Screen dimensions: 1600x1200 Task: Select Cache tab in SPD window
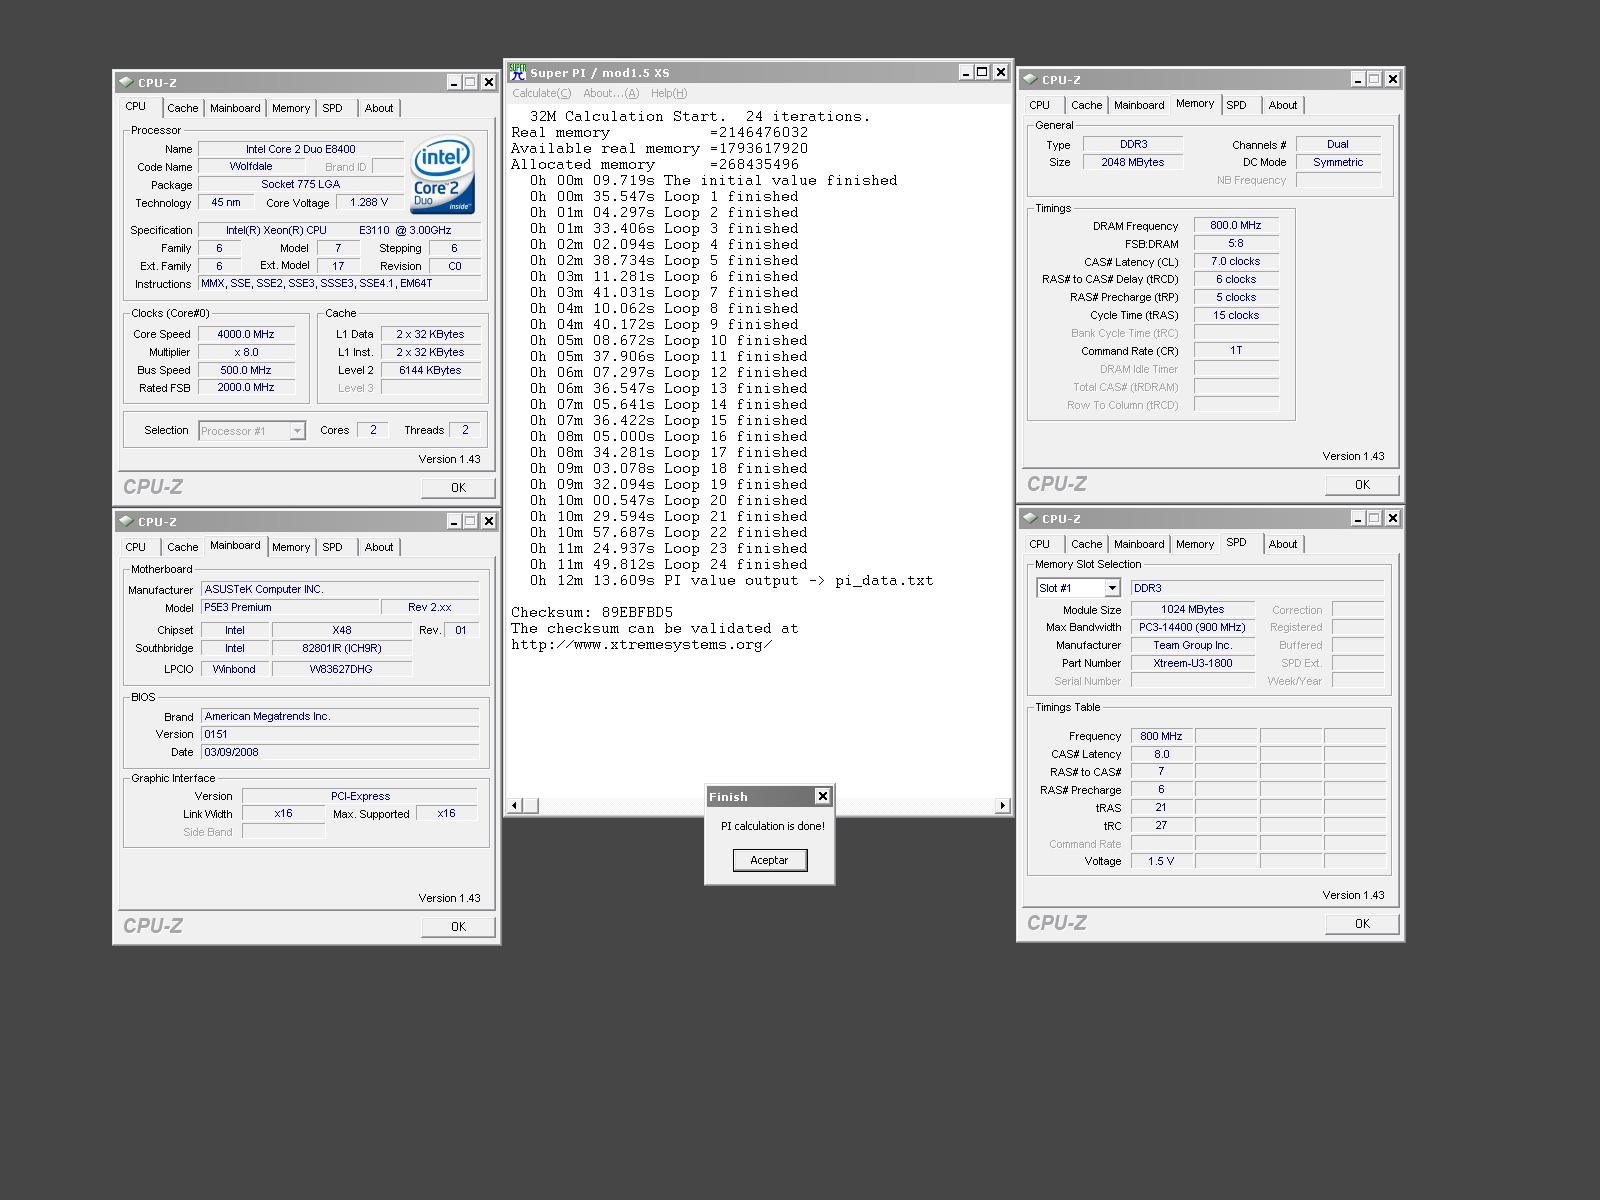(x=1086, y=544)
